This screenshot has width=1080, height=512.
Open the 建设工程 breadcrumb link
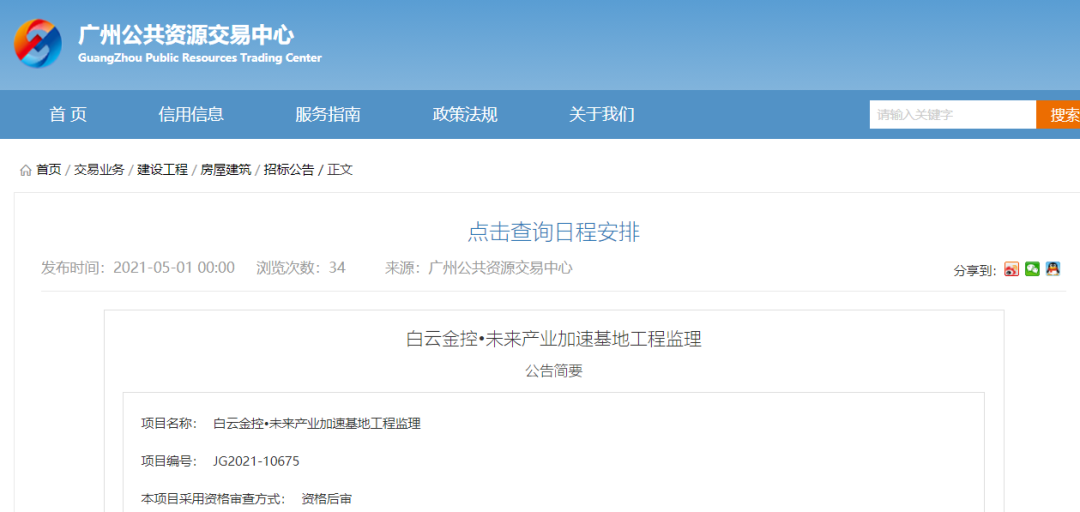[162, 170]
